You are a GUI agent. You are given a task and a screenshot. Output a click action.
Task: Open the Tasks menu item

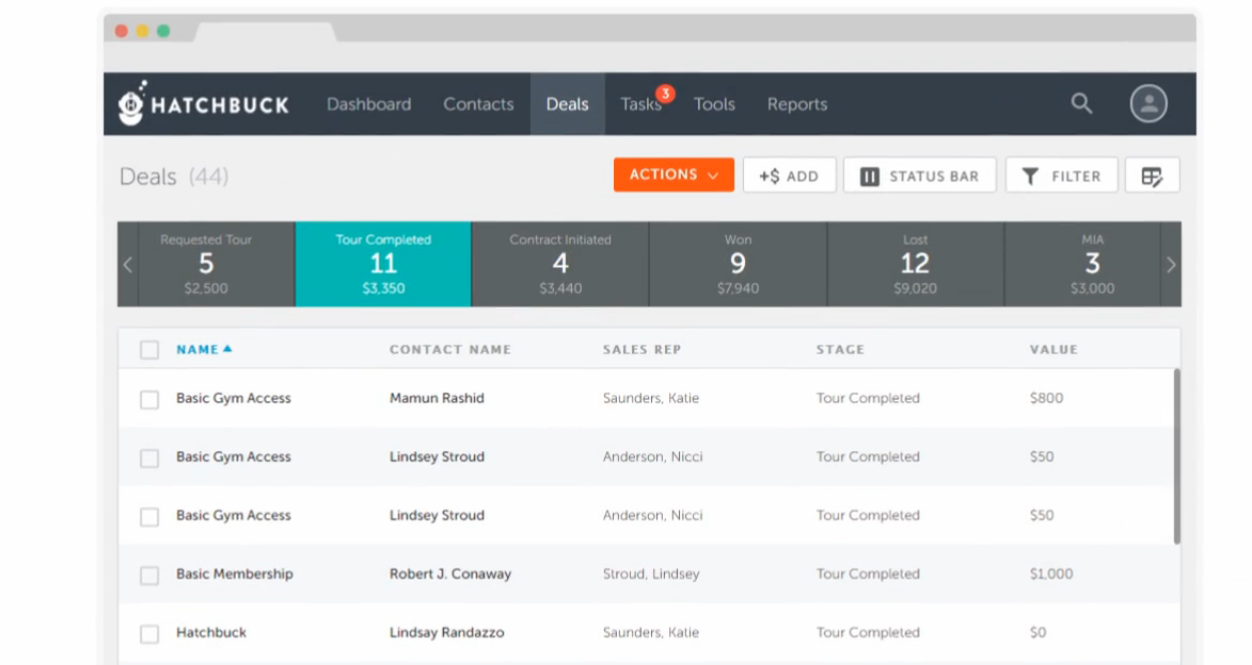pos(640,104)
